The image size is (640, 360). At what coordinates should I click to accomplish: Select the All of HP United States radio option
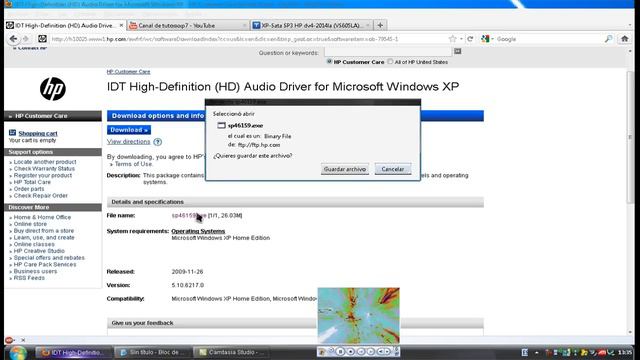click(390, 62)
